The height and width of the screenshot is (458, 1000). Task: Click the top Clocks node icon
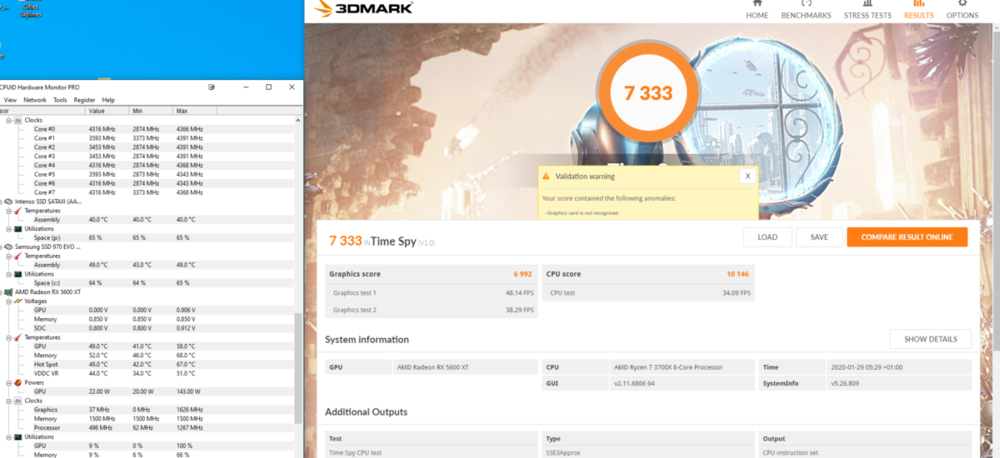pyautogui.click(x=18, y=120)
